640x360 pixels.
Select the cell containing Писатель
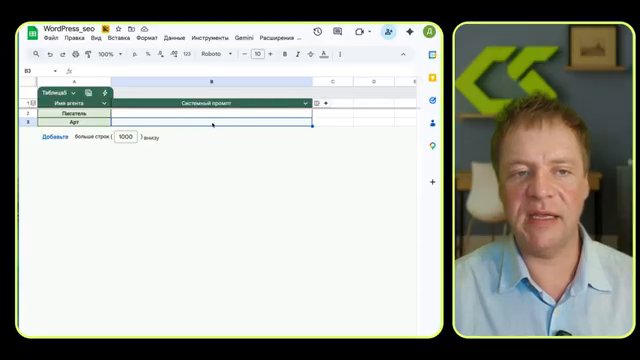click(x=74, y=113)
